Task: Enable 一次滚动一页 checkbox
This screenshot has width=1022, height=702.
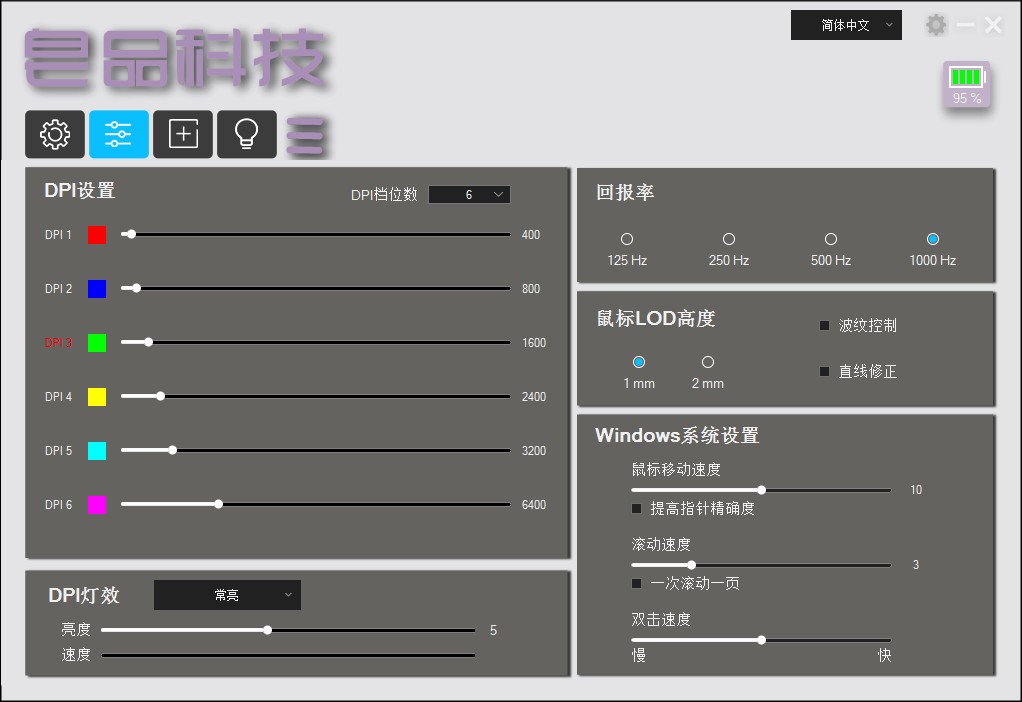Action: click(636, 583)
